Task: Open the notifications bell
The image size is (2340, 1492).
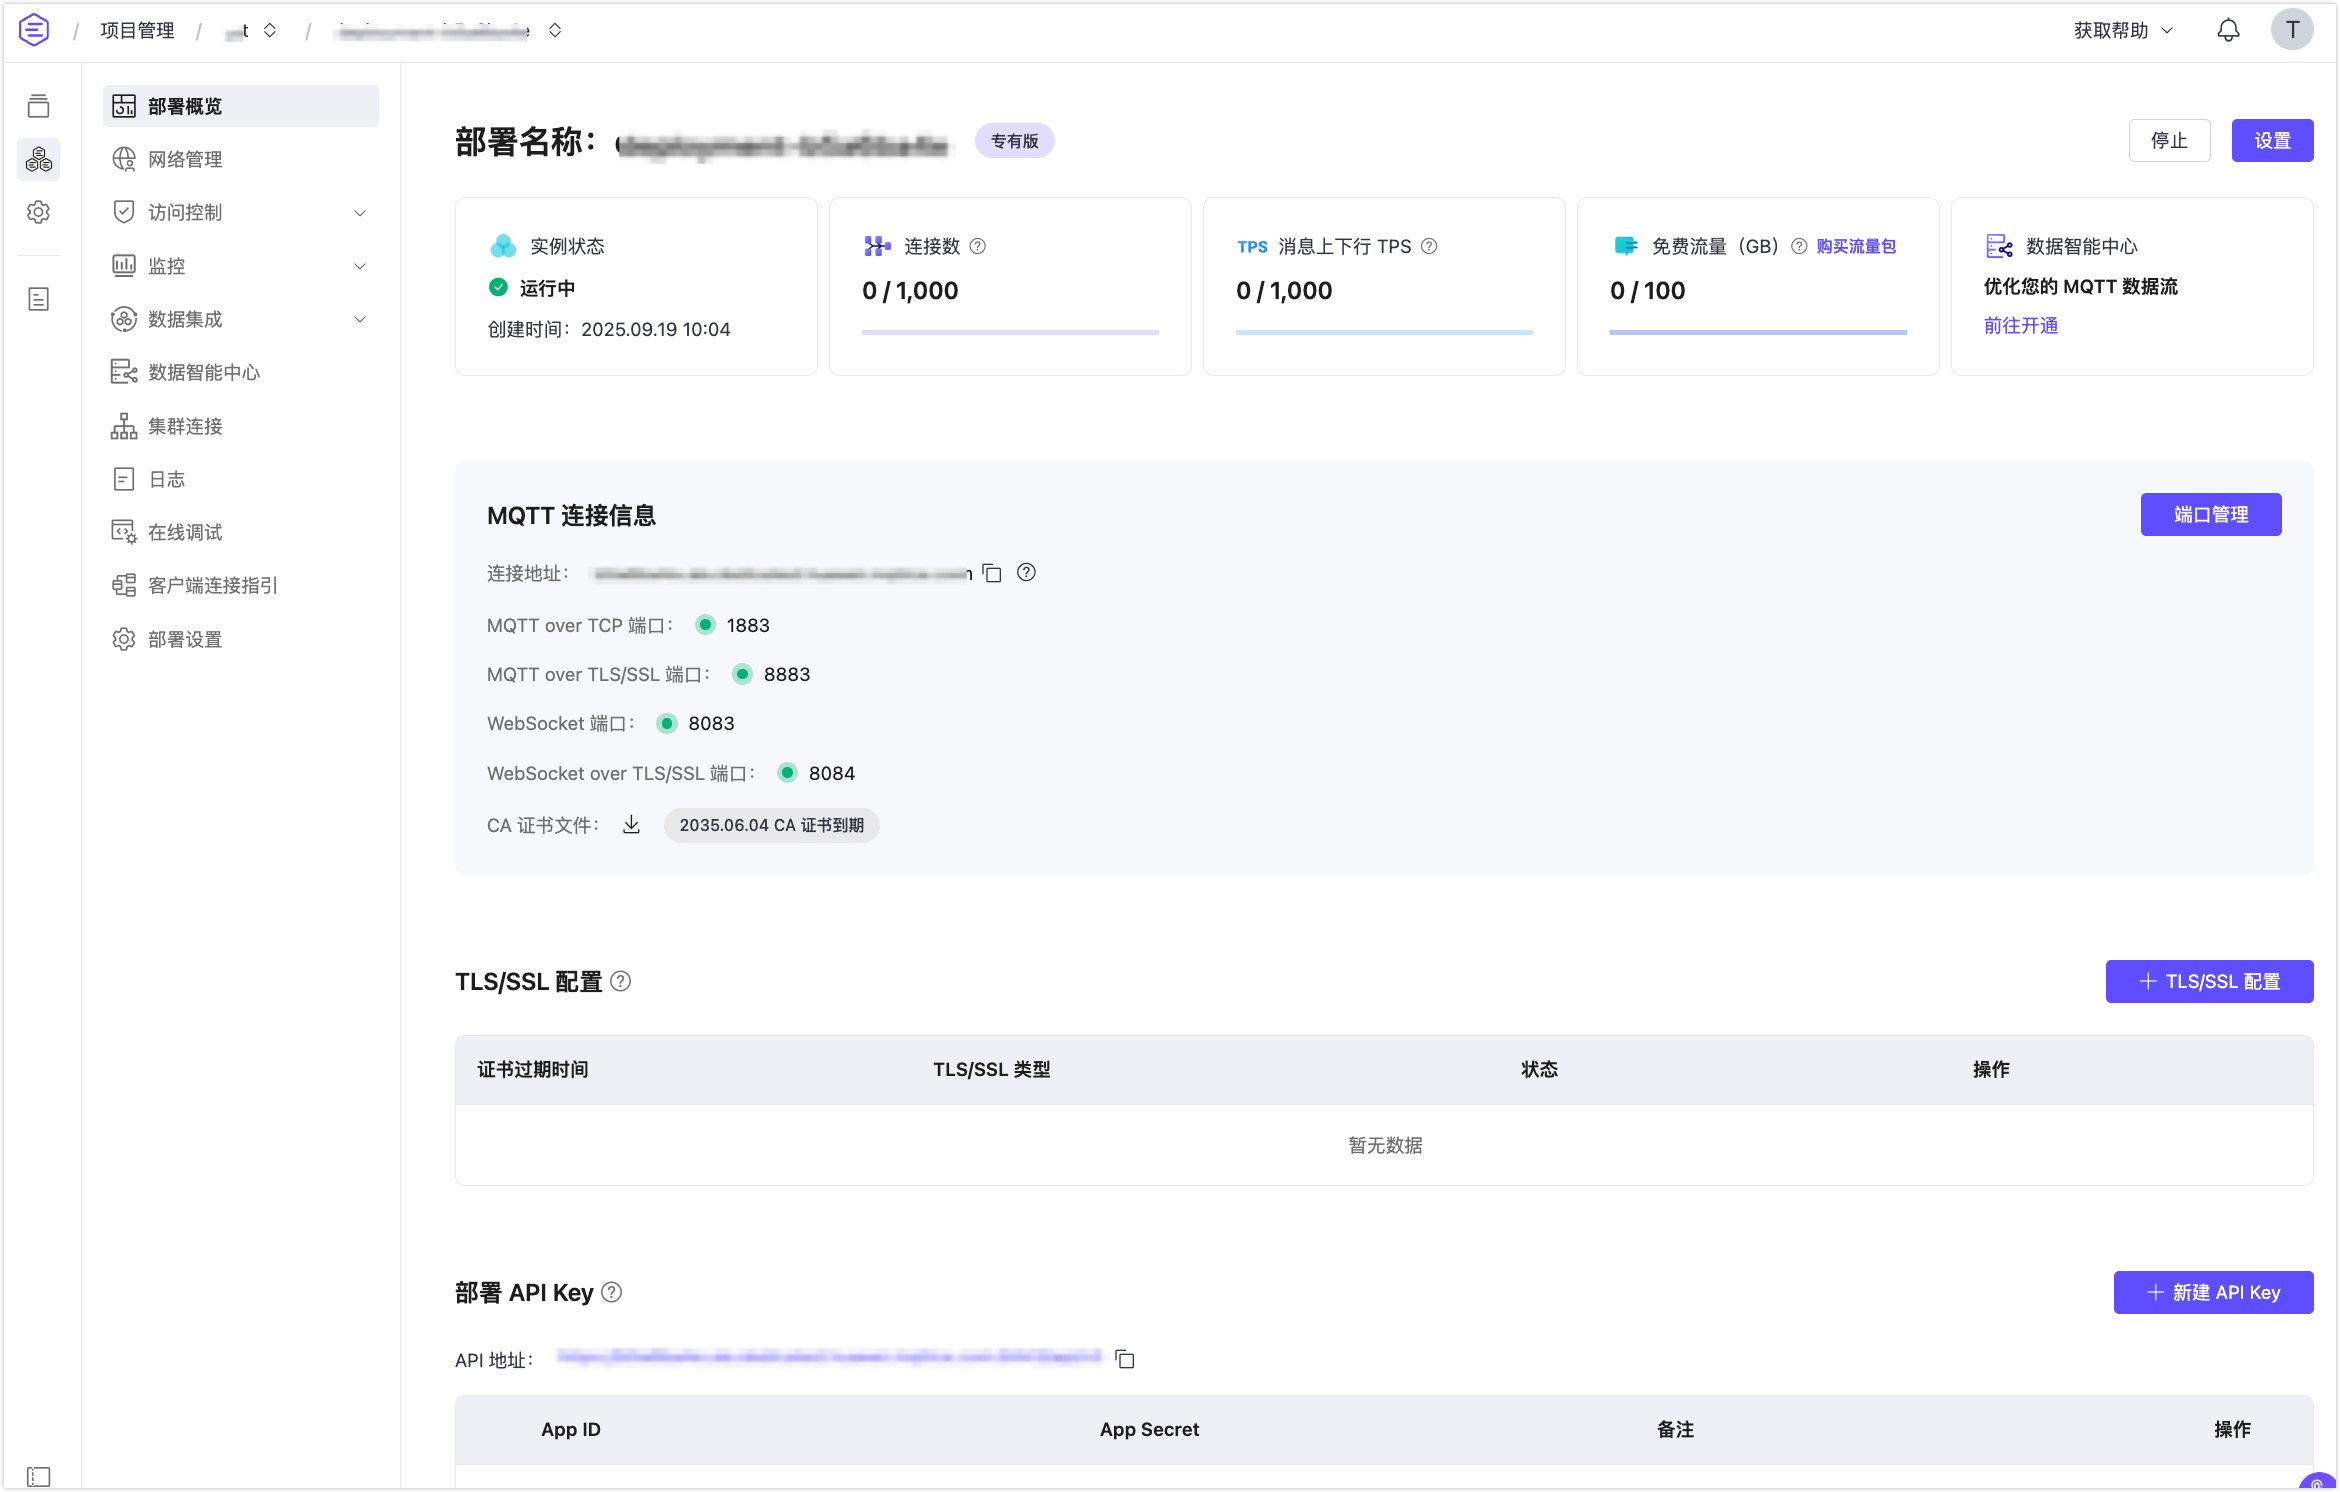Action: (x=2228, y=30)
